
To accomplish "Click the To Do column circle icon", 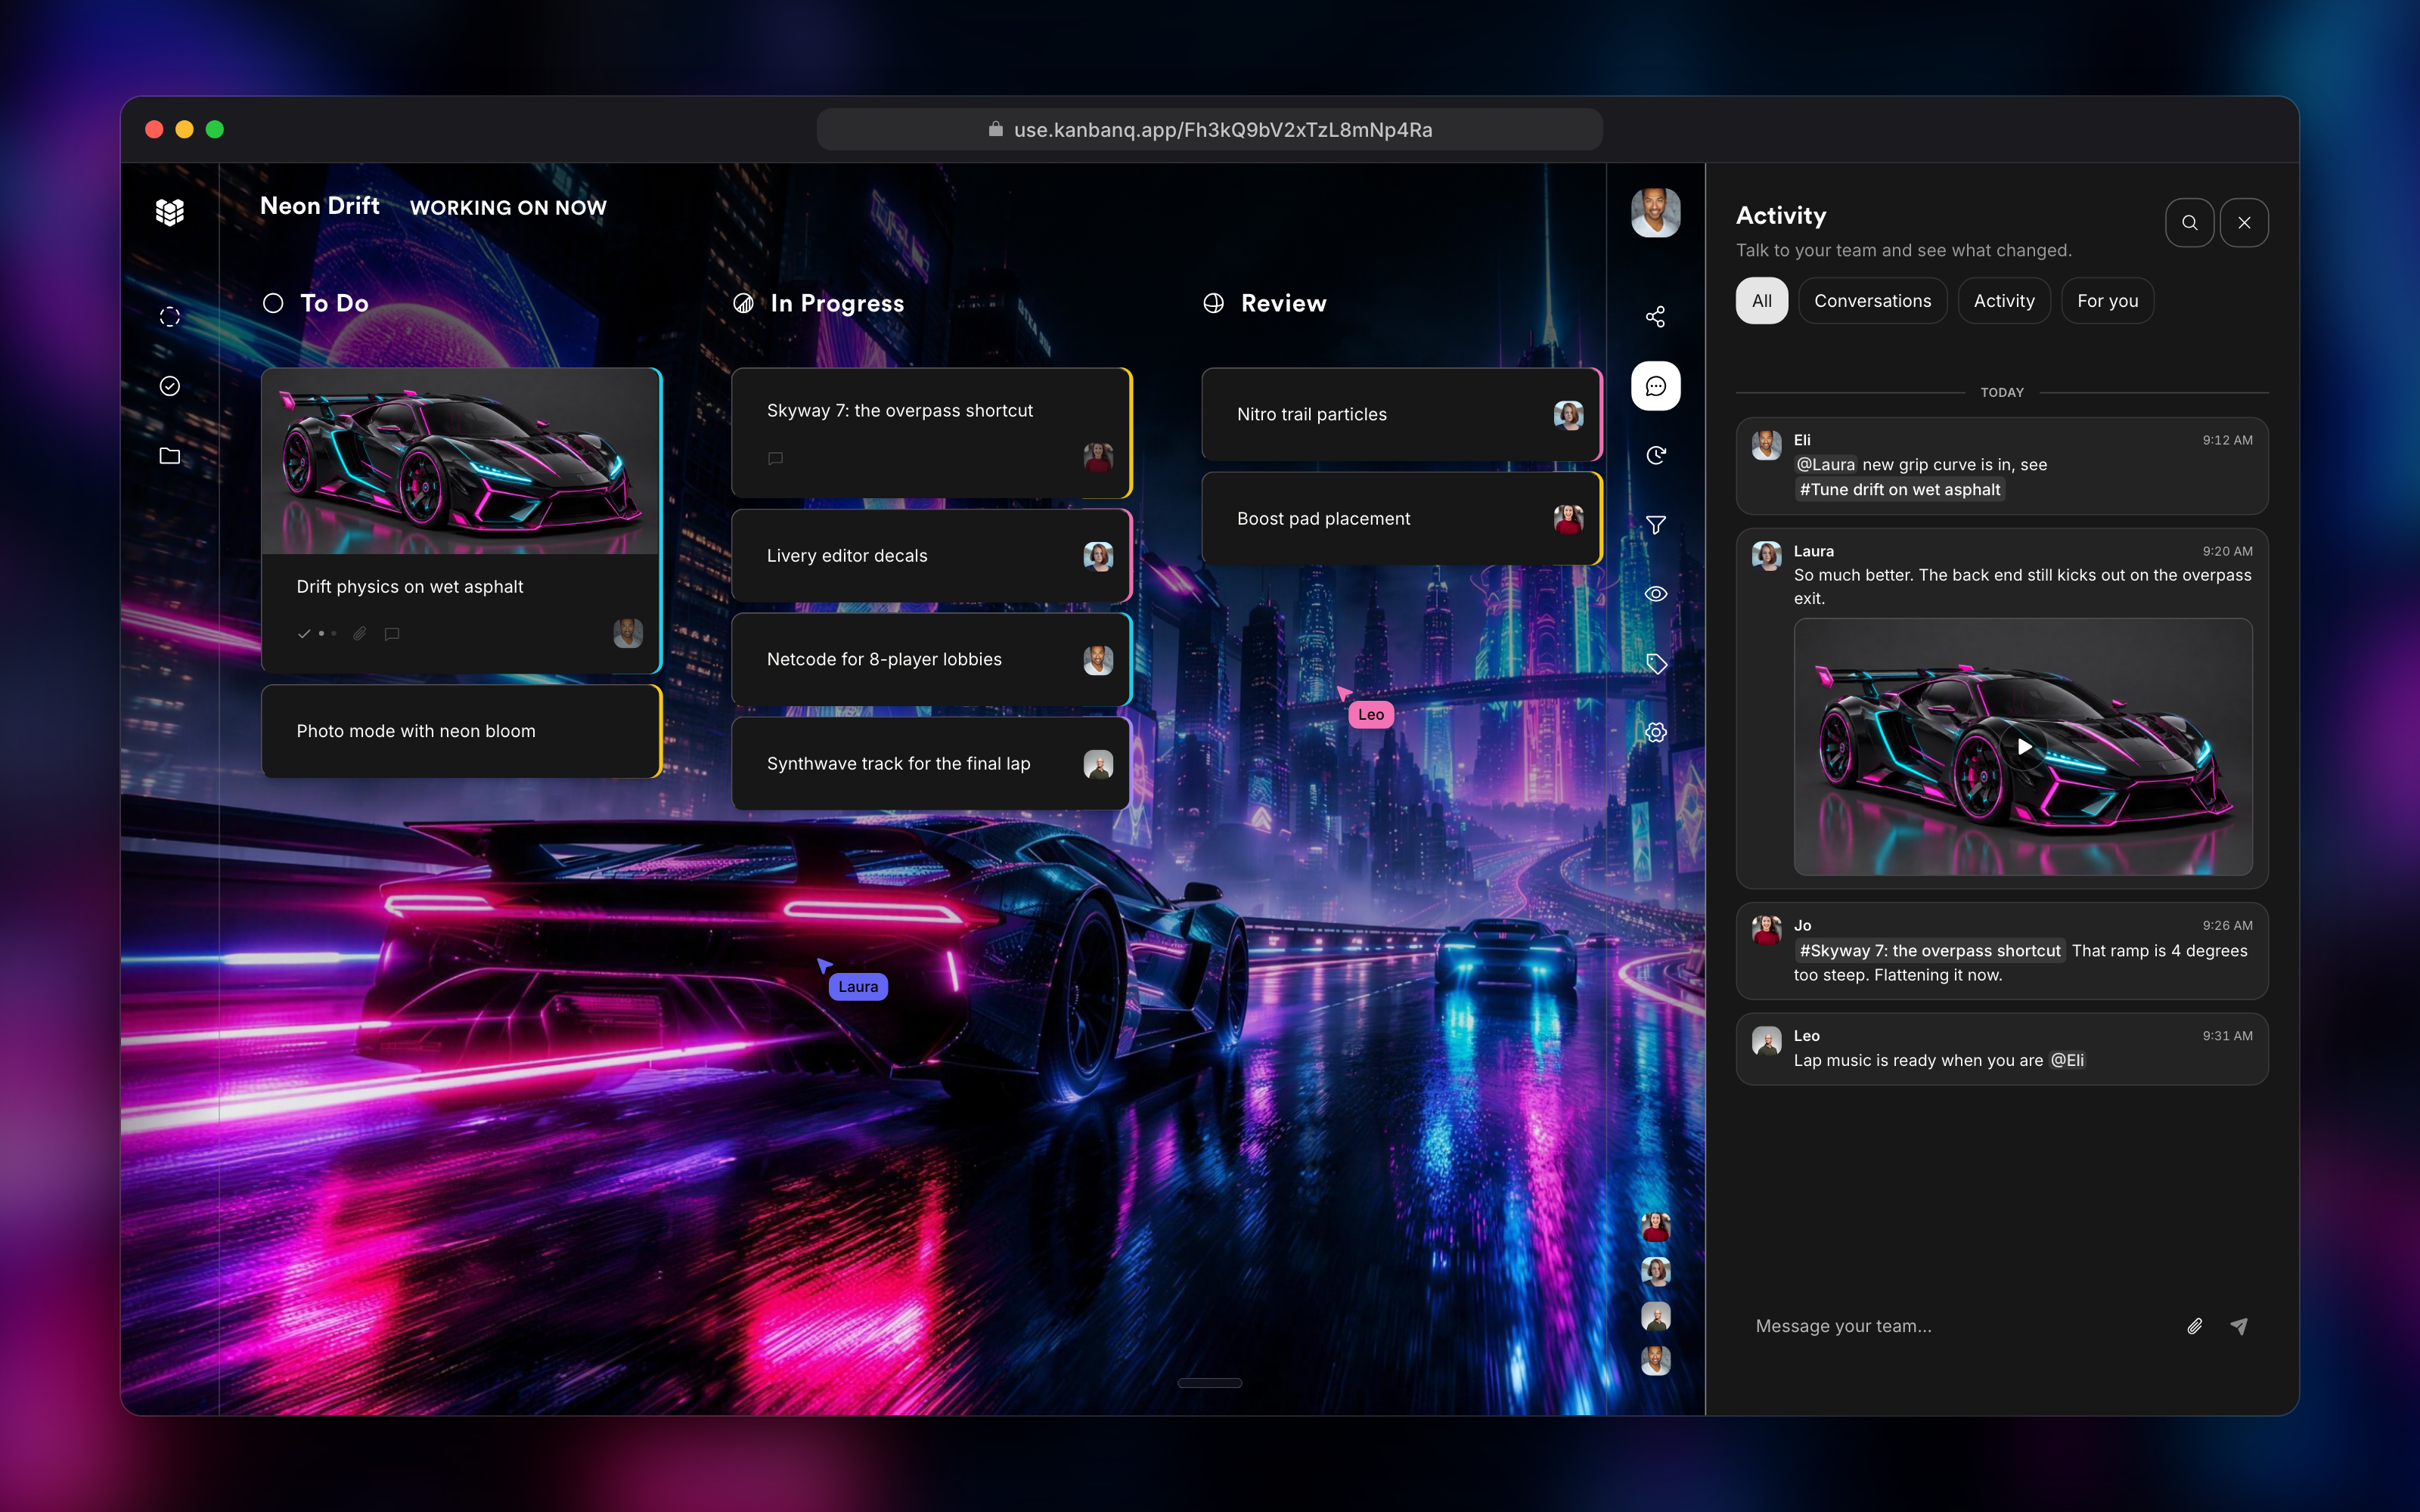I will coord(273,303).
